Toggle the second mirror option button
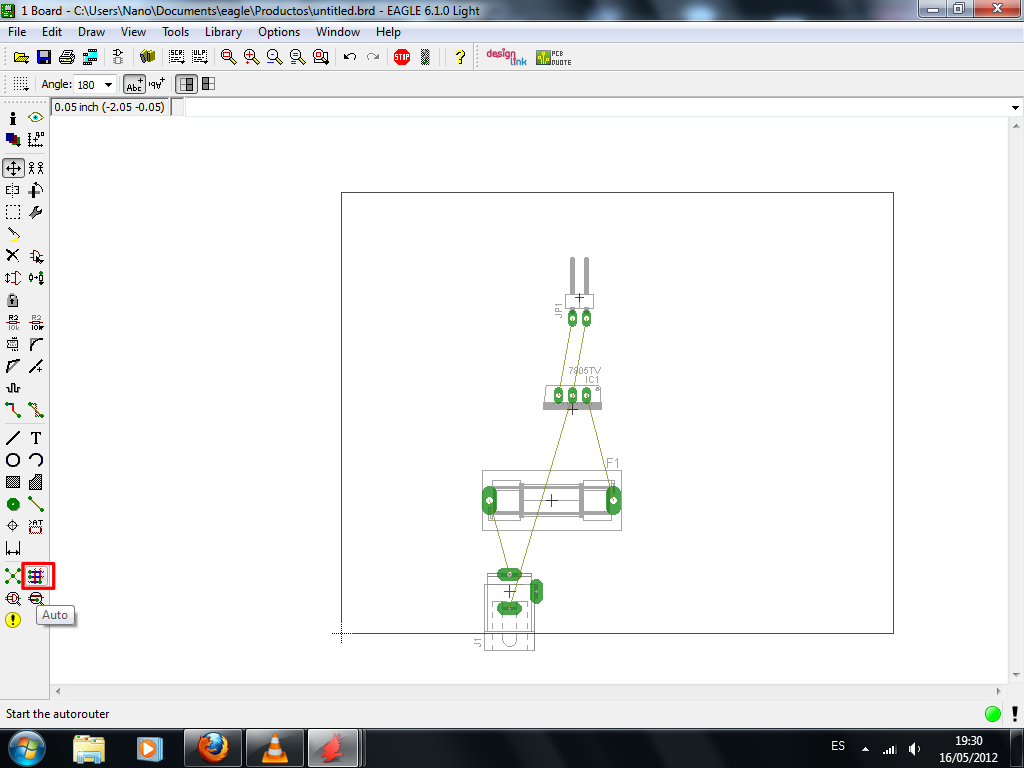The image size is (1024, 768). click(208, 84)
